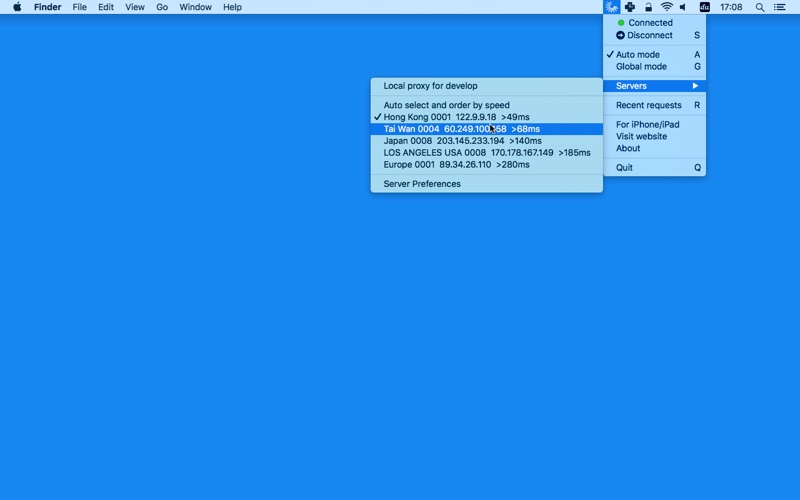800x500 pixels.
Task: Select Hong Kong 0001 server
Action: (x=487, y=117)
